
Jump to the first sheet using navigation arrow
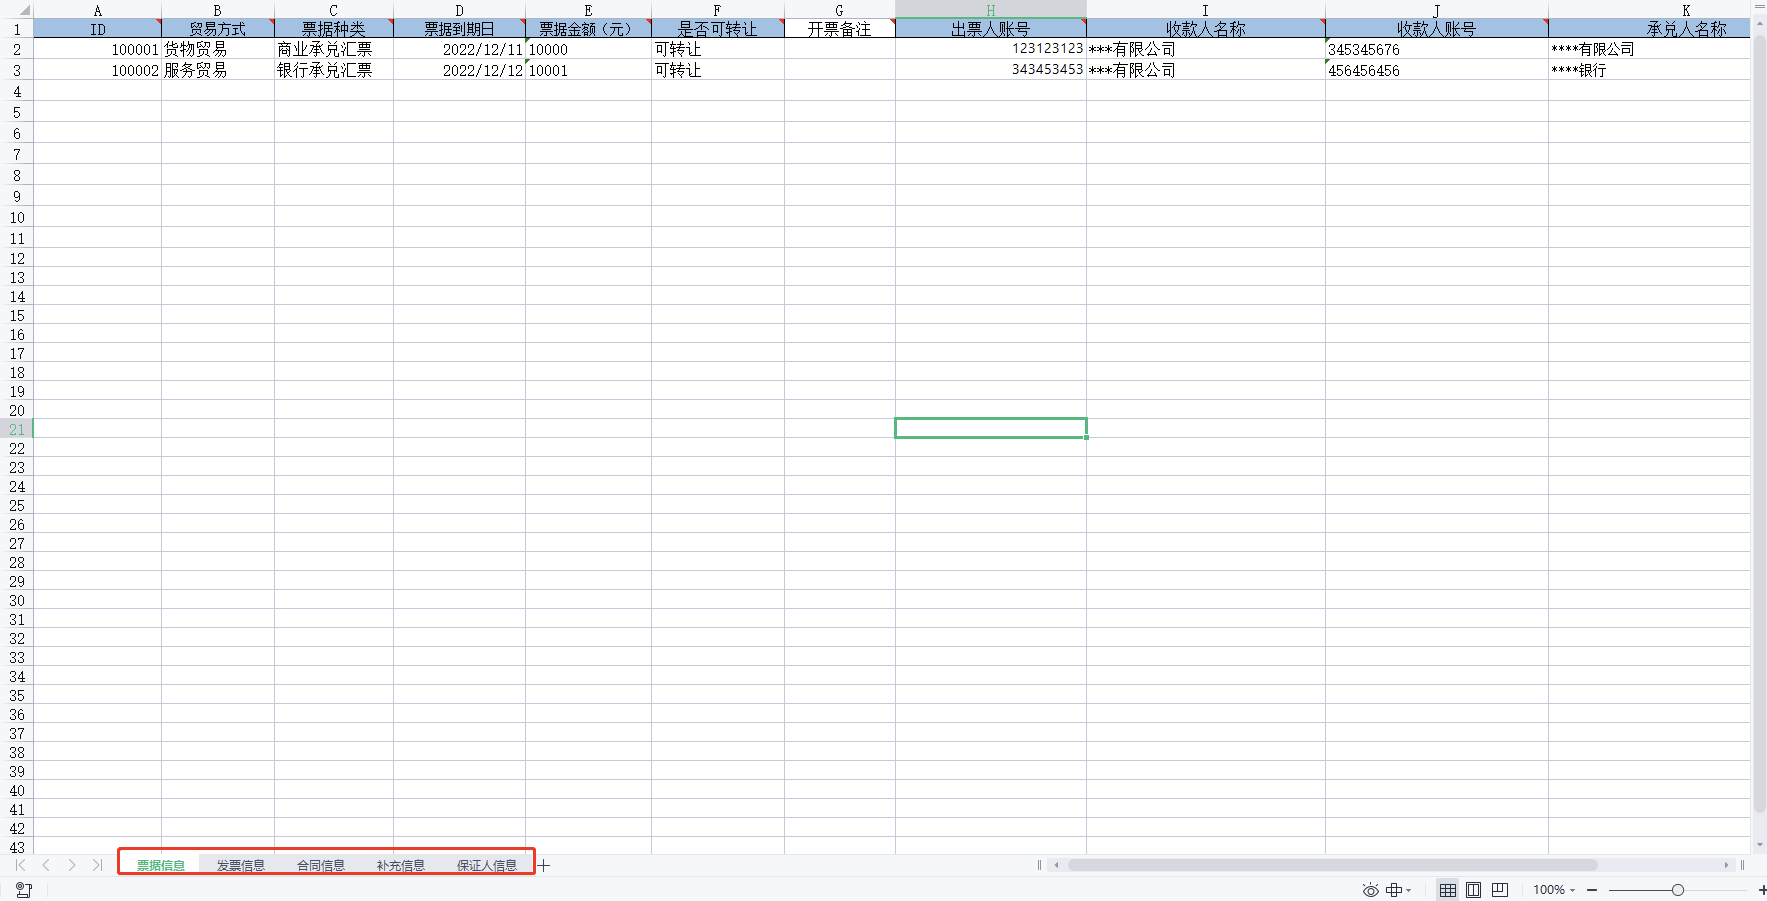20,865
